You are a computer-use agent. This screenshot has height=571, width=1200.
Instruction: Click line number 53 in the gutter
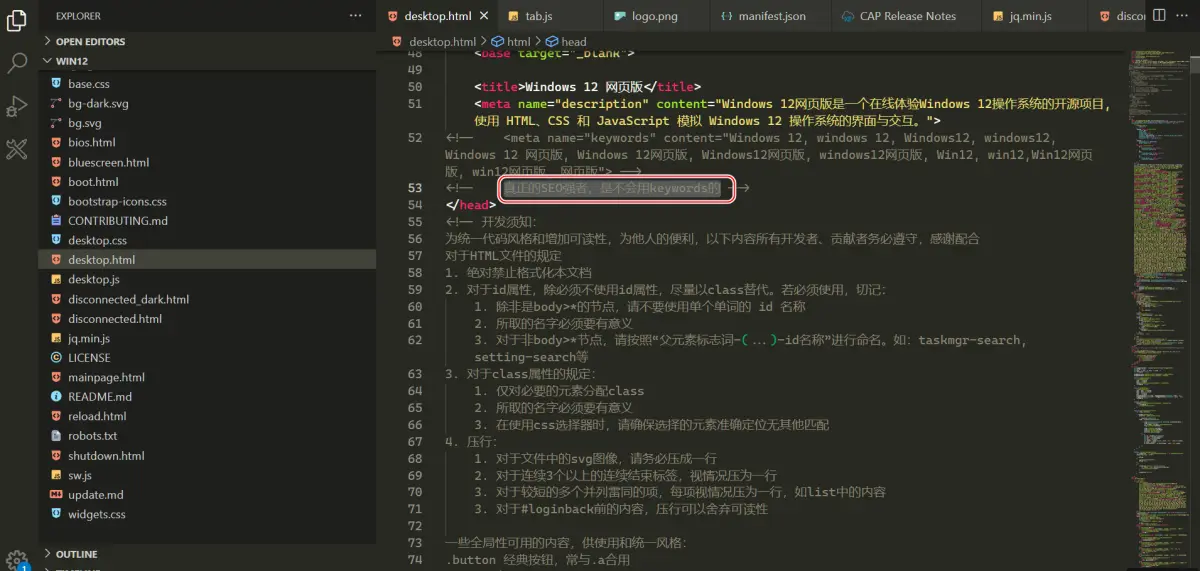click(x=415, y=188)
